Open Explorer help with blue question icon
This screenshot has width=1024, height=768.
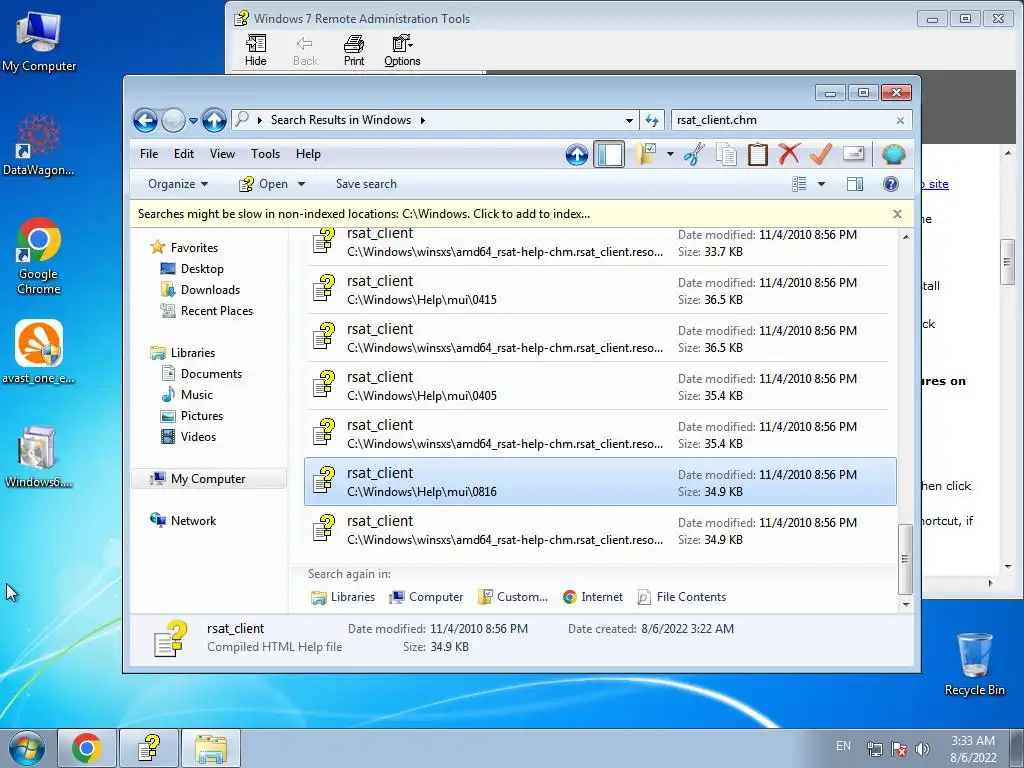click(891, 184)
